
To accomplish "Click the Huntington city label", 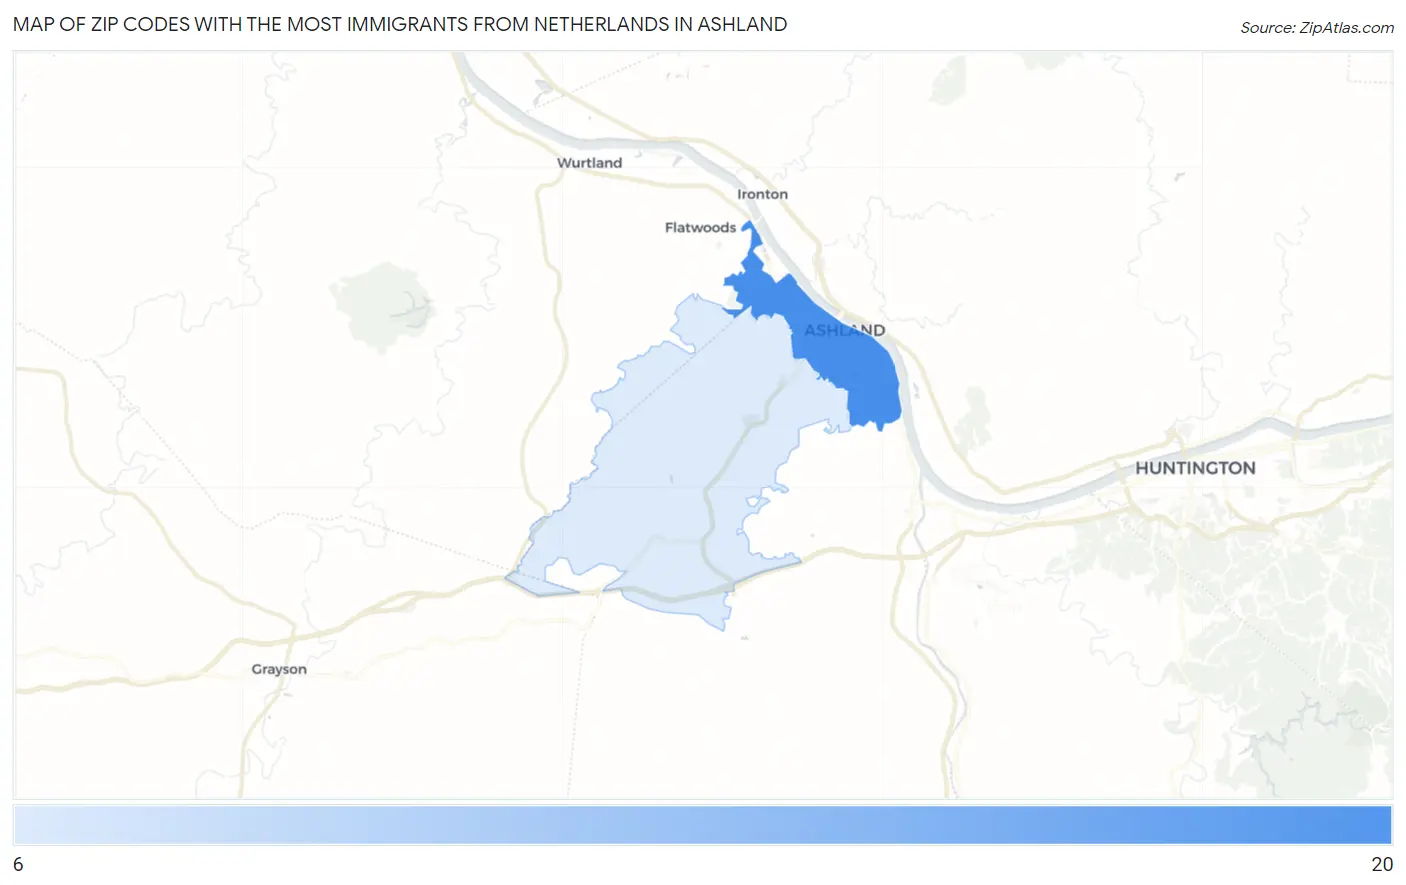I will point(1195,468).
